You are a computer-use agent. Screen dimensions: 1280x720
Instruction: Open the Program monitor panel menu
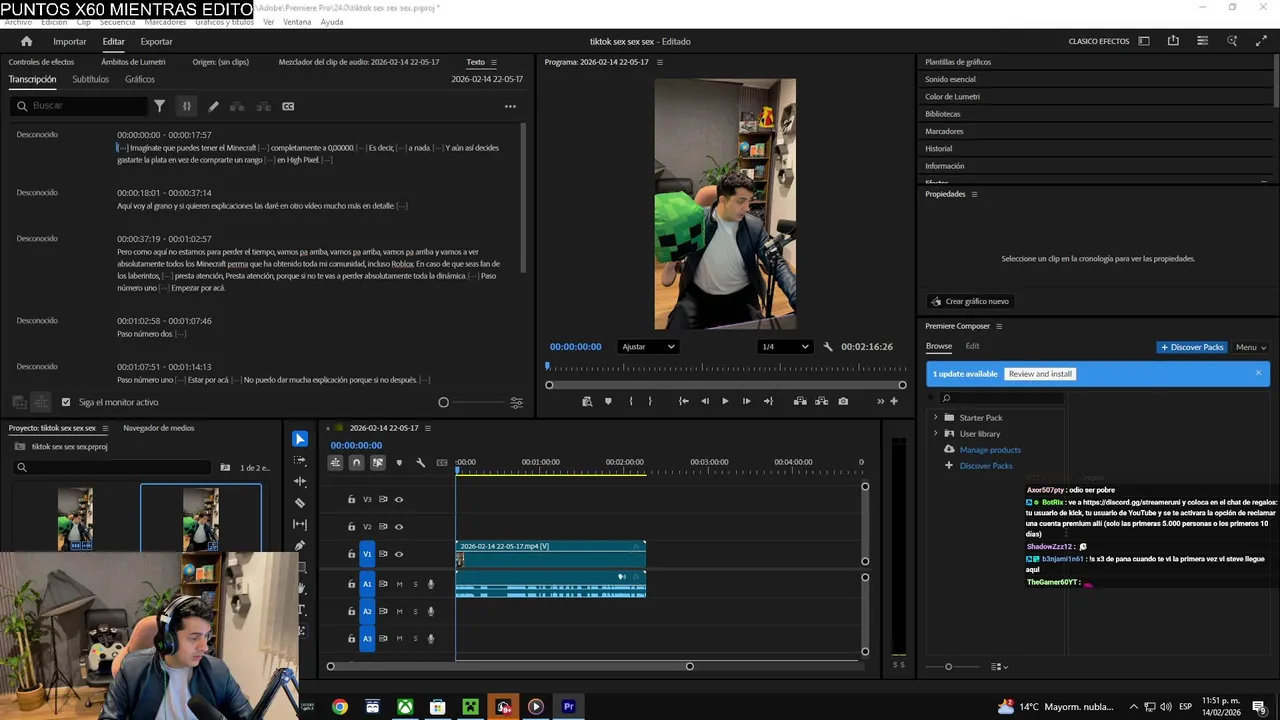(659, 62)
